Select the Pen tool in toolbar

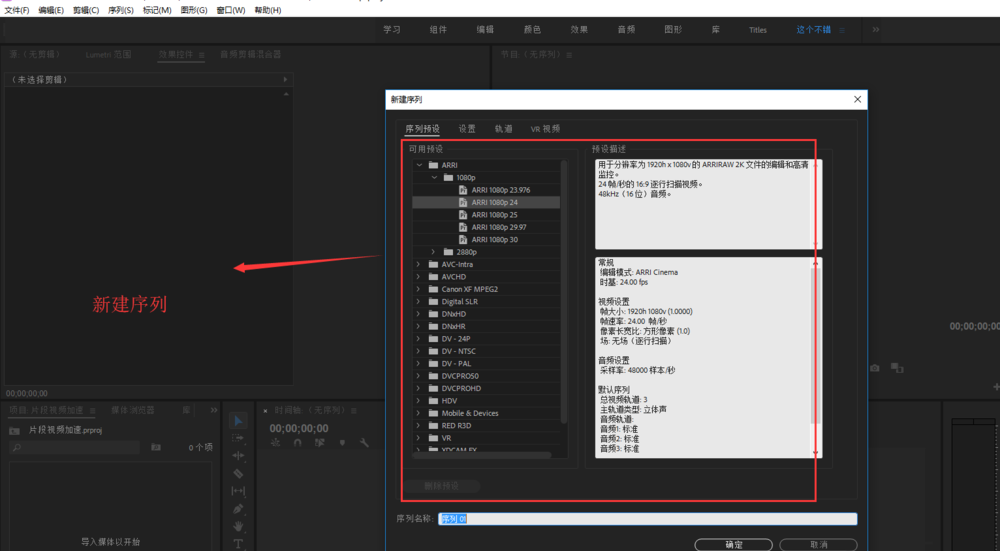[238, 508]
